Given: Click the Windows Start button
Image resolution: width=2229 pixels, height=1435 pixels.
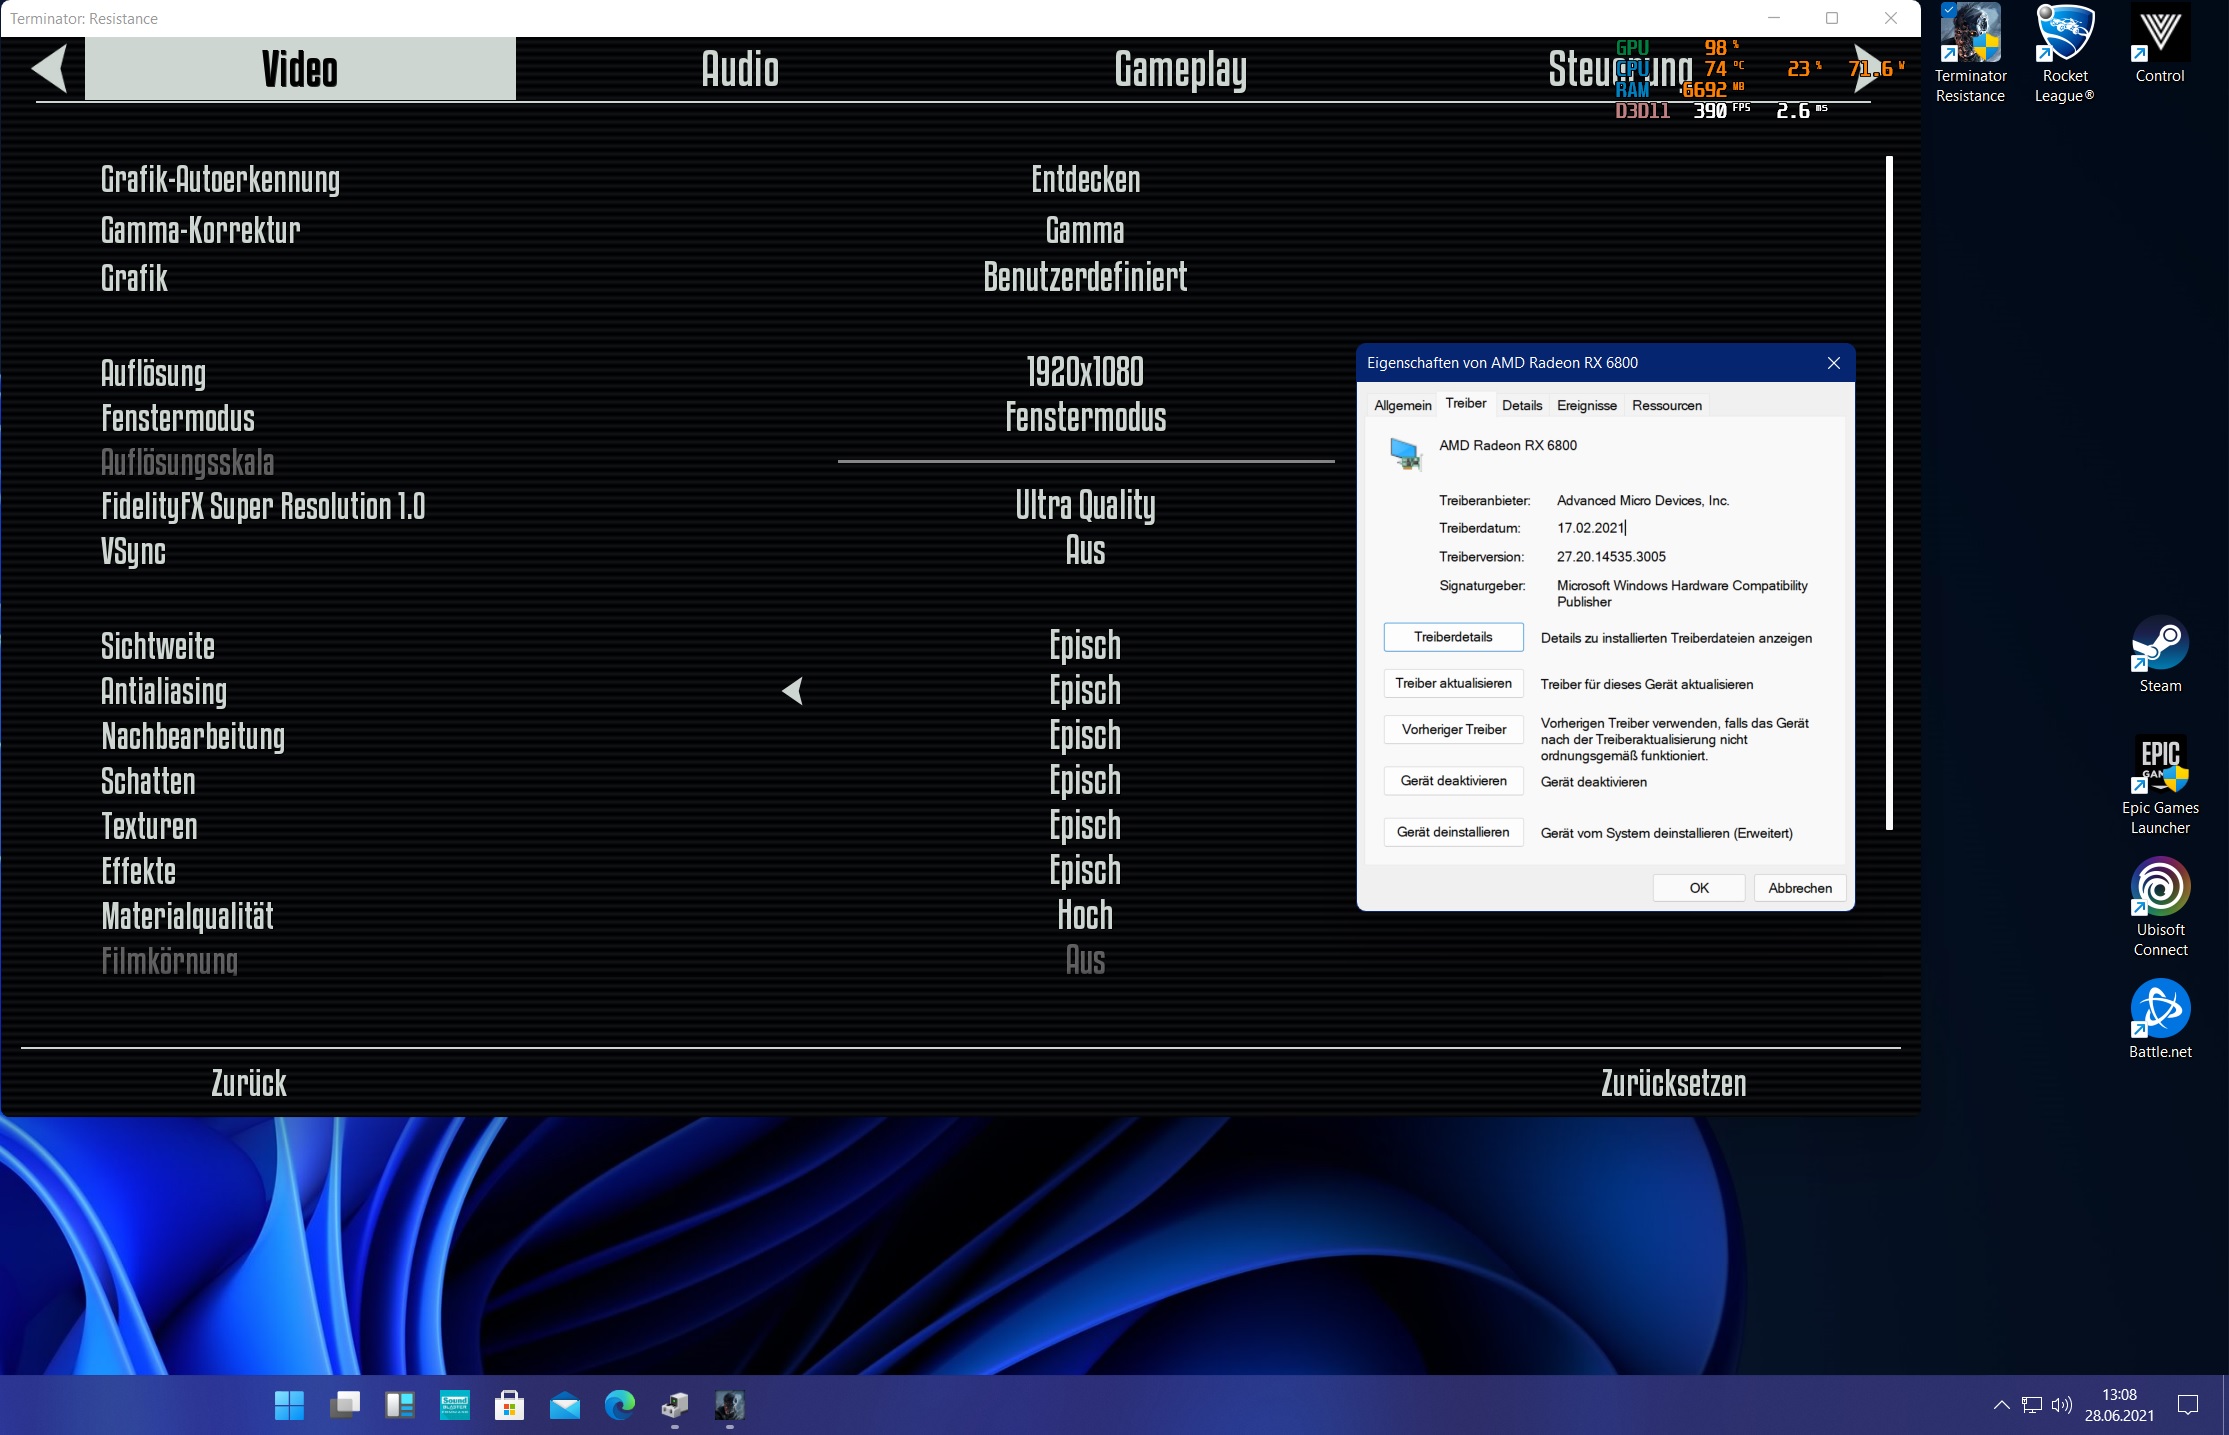Looking at the screenshot, I should (x=289, y=1405).
